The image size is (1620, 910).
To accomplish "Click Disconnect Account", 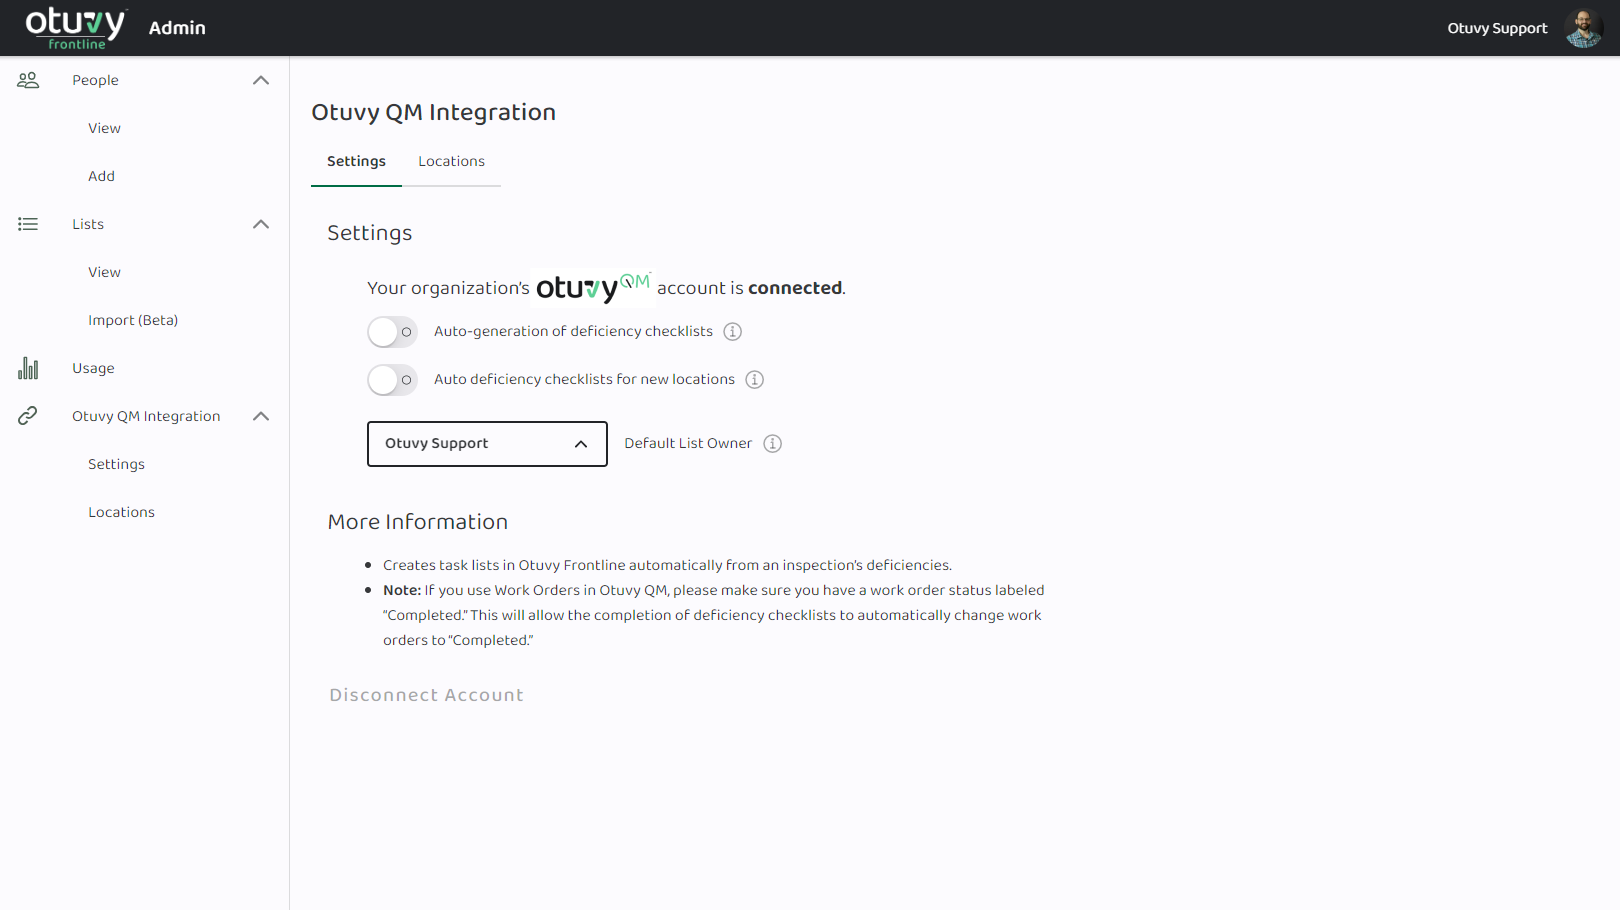I will [x=426, y=695].
